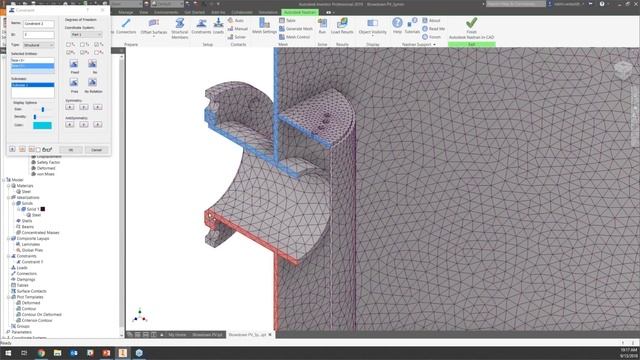Open the Constraints ribbon tool
This screenshot has width=640, height=360.
[x=201, y=26]
